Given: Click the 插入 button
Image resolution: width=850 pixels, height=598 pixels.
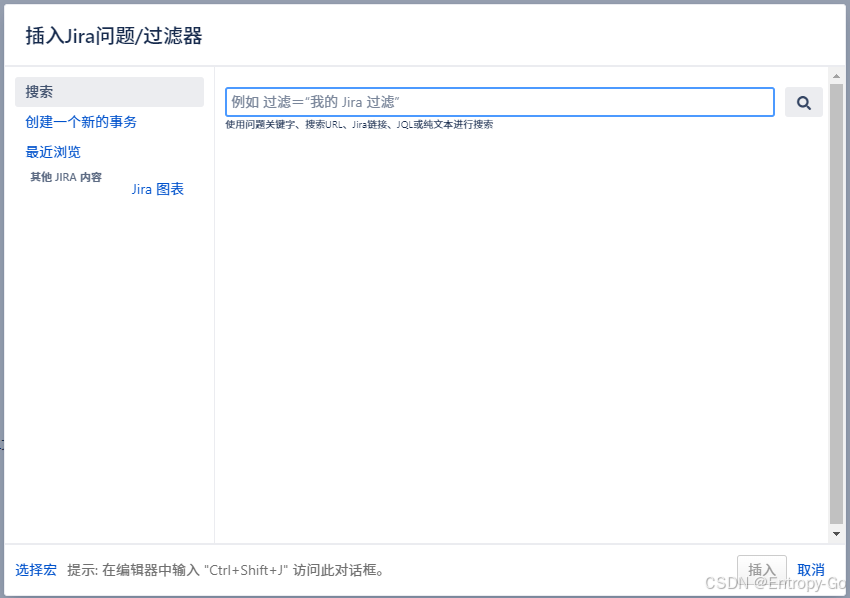Looking at the screenshot, I should tap(762, 570).
